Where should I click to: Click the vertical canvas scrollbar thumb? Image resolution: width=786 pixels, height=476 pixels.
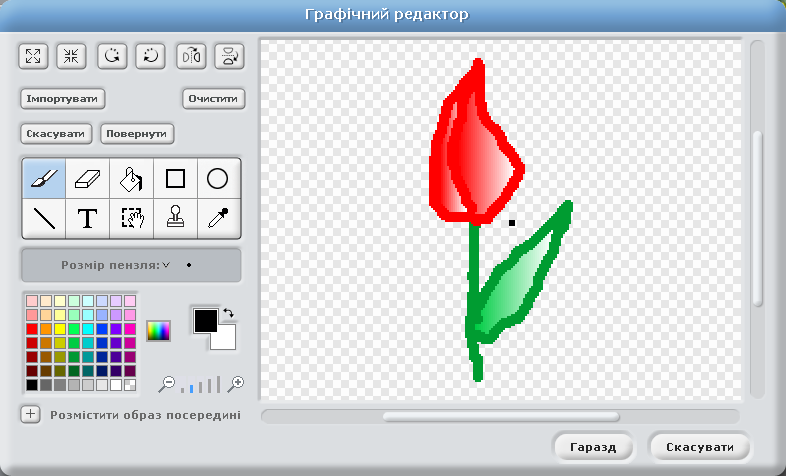[757, 218]
